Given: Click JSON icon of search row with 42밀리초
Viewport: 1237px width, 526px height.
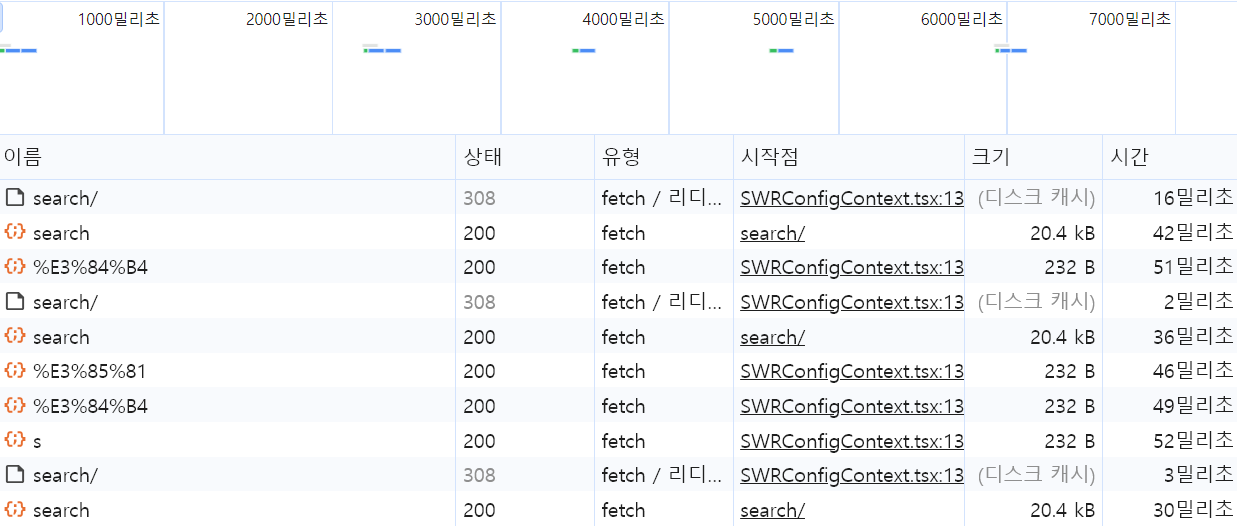Looking at the screenshot, I should (x=15, y=232).
